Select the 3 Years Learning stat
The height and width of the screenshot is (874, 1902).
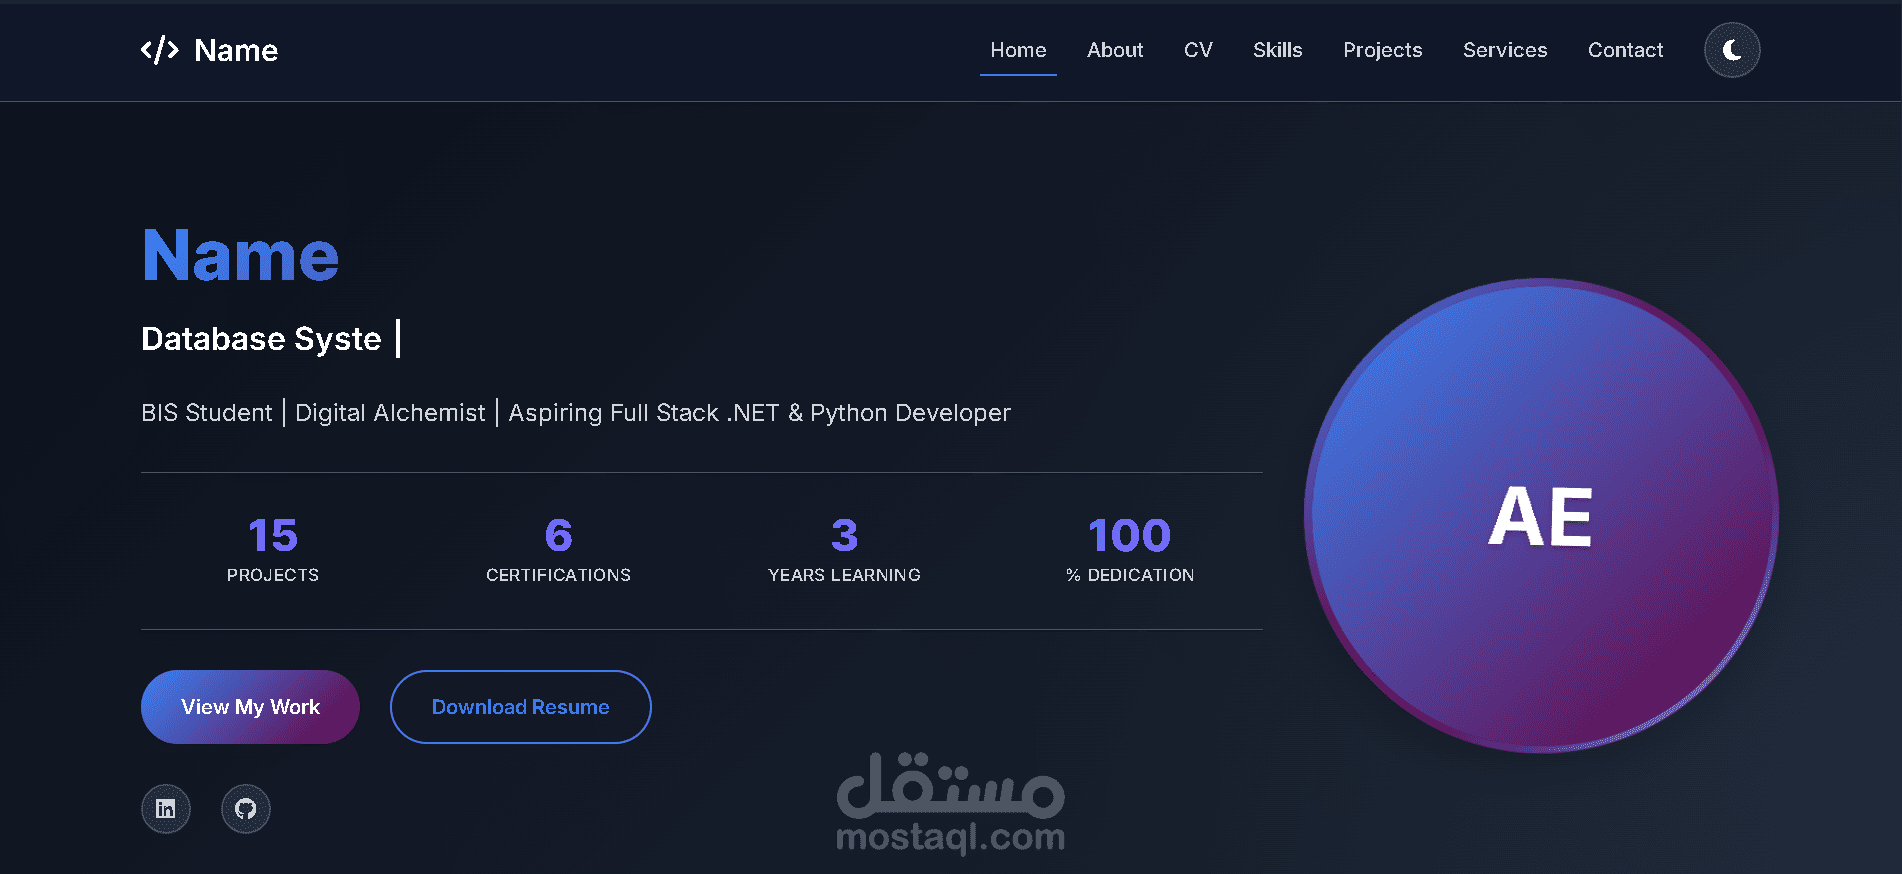point(844,549)
